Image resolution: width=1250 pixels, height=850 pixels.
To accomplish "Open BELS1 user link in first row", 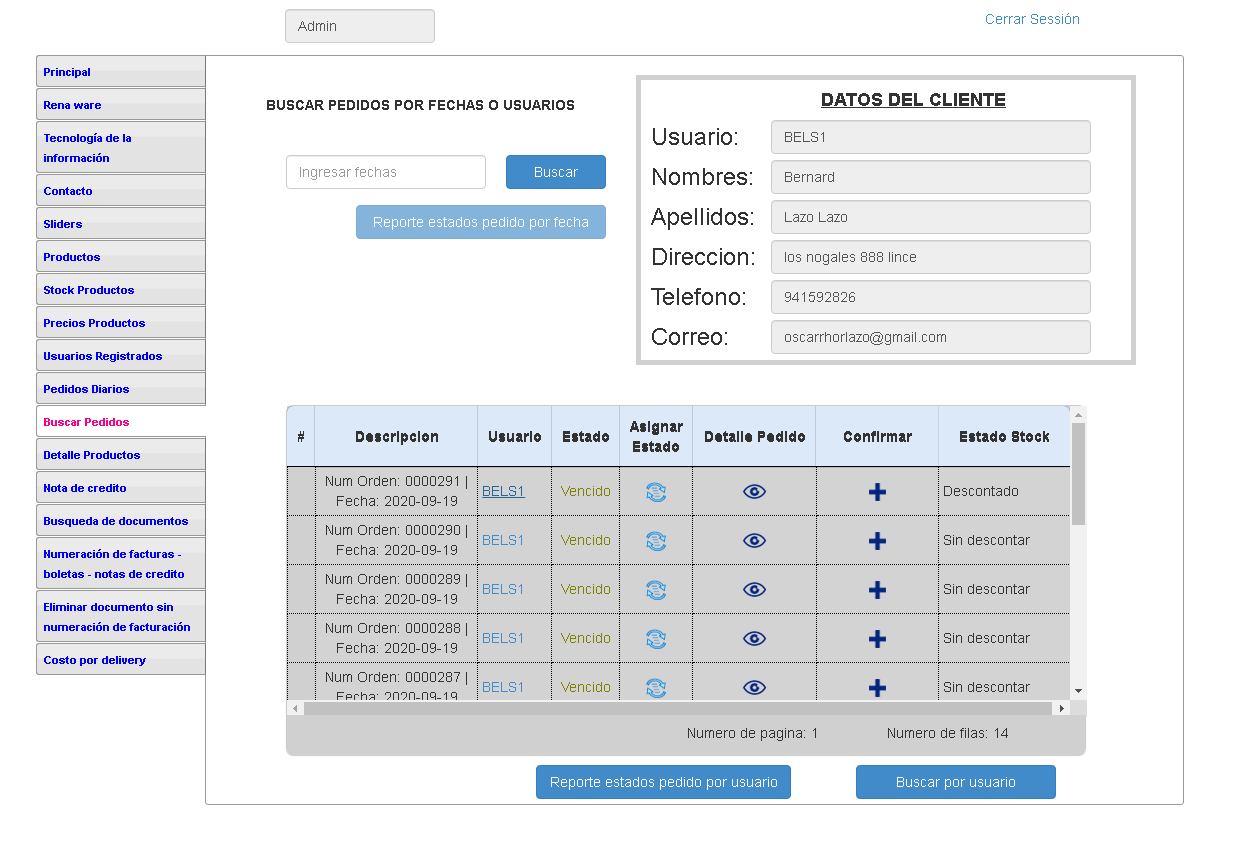I will tap(503, 492).
